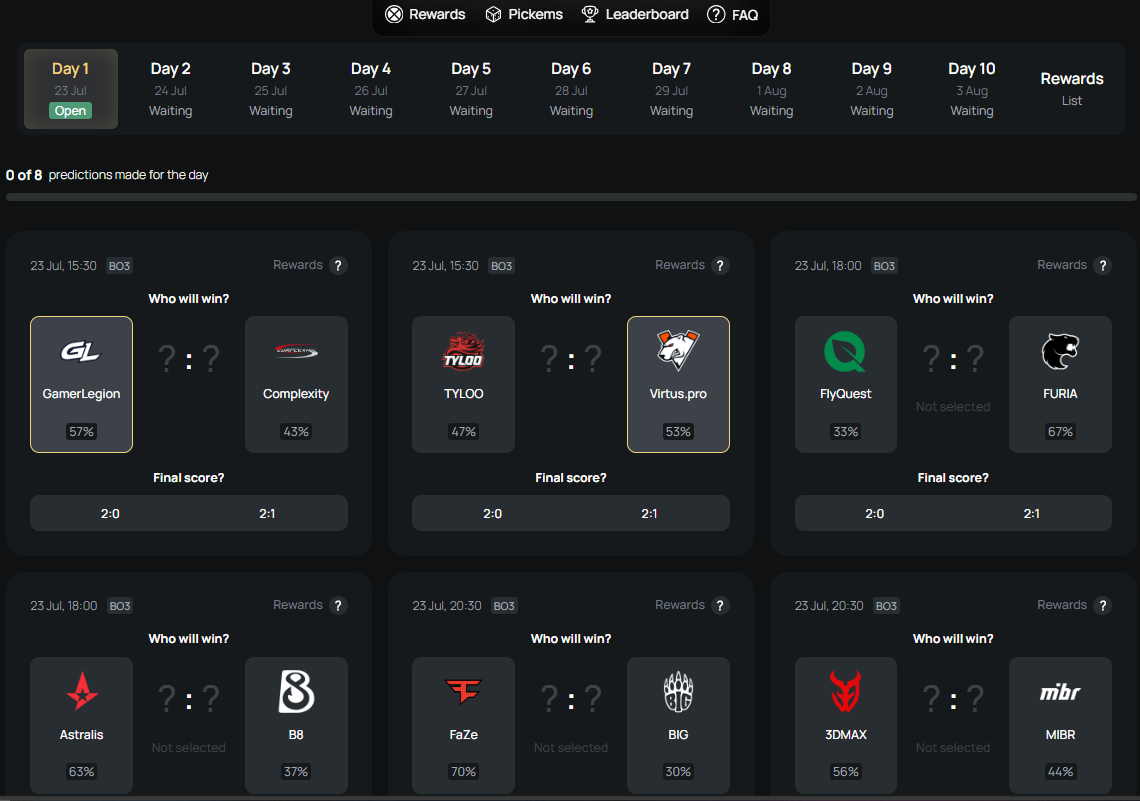Choose 2:0 score for GamerLegion vs Complexity

pyautogui.click(x=110, y=513)
